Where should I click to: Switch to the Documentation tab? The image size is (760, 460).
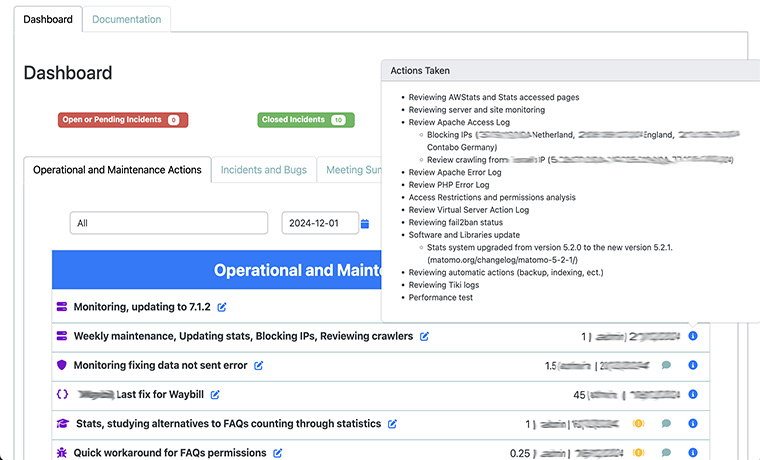[126, 19]
